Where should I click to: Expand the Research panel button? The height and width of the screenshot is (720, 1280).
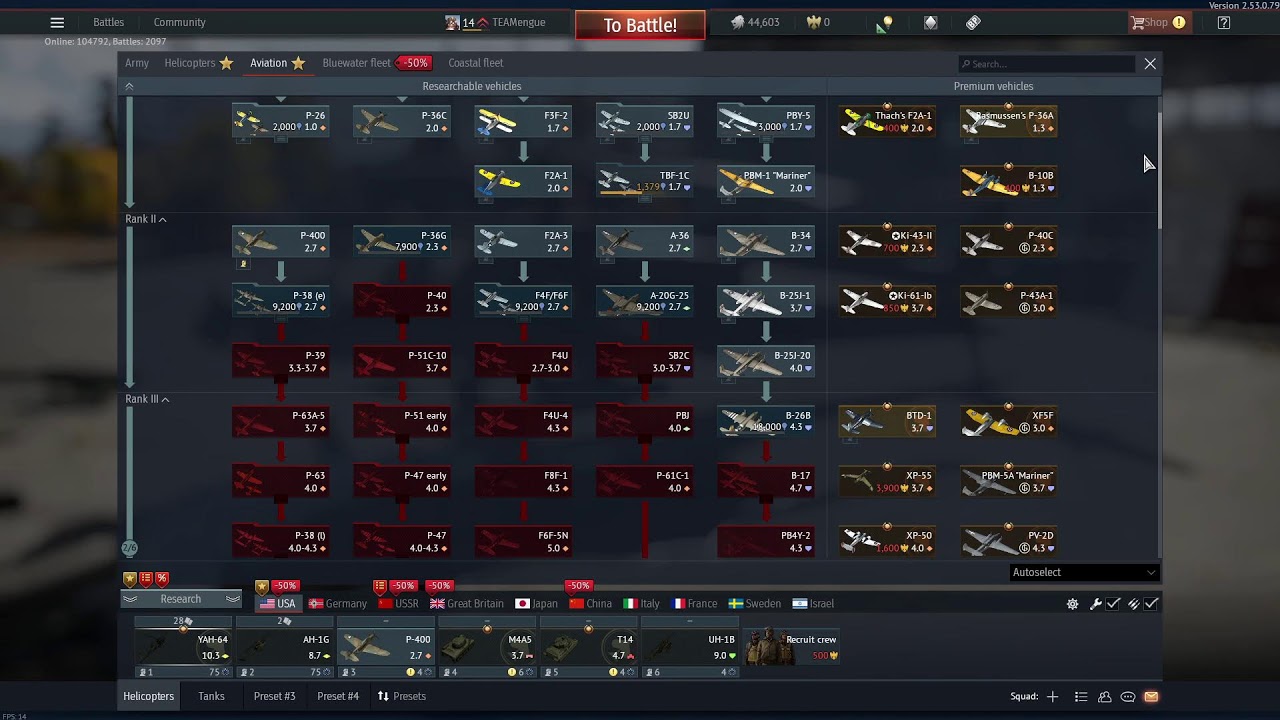tap(181, 599)
